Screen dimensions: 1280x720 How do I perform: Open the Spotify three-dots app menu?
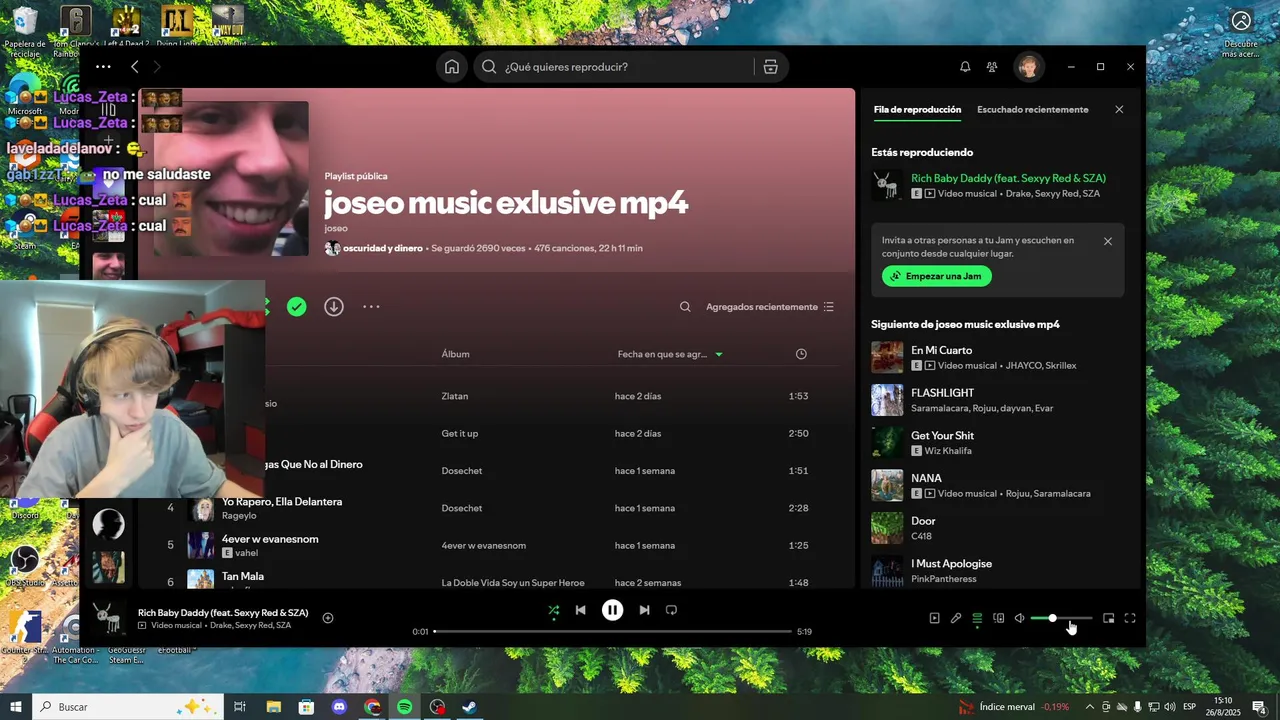point(103,67)
